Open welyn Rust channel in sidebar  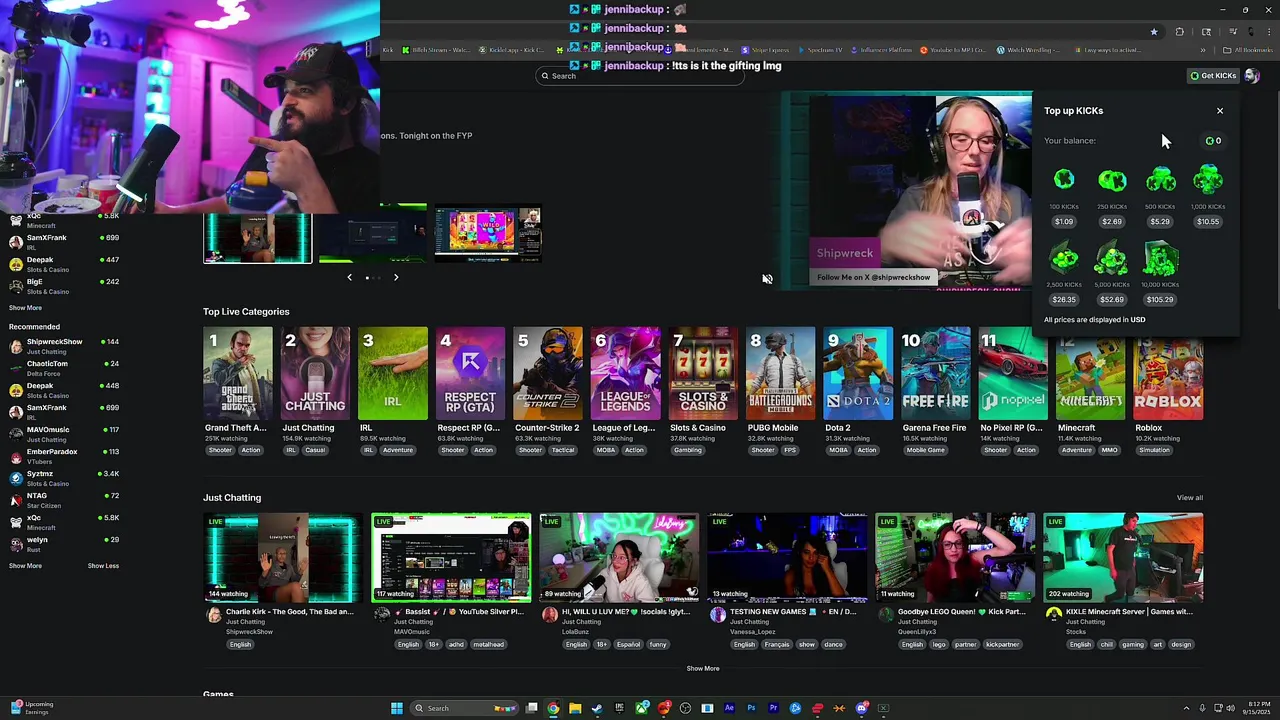[64, 544]
